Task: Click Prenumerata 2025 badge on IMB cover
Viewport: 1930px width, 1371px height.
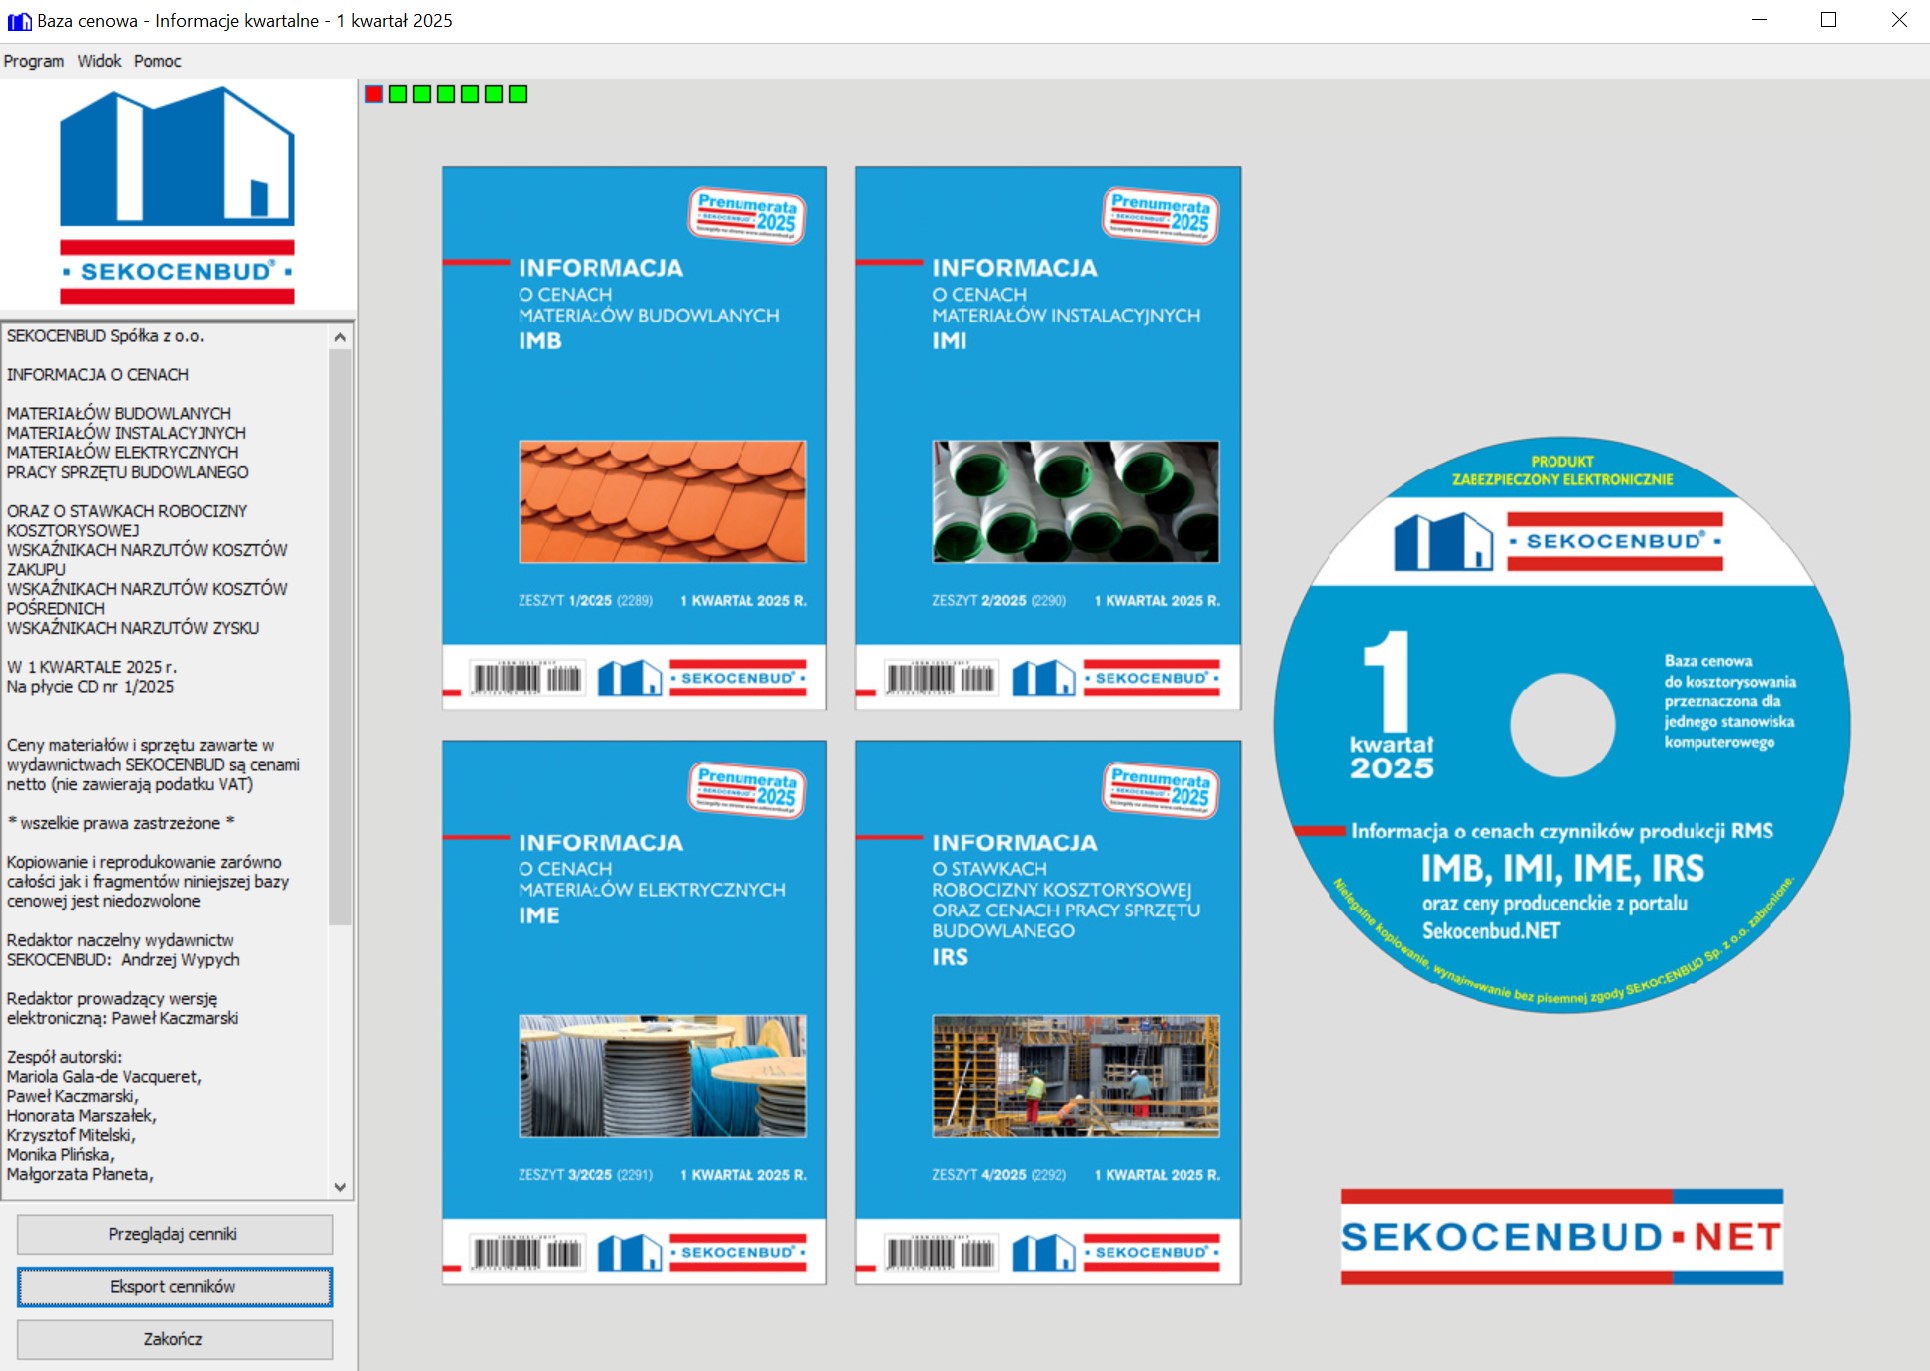Action: coord(747,215)
